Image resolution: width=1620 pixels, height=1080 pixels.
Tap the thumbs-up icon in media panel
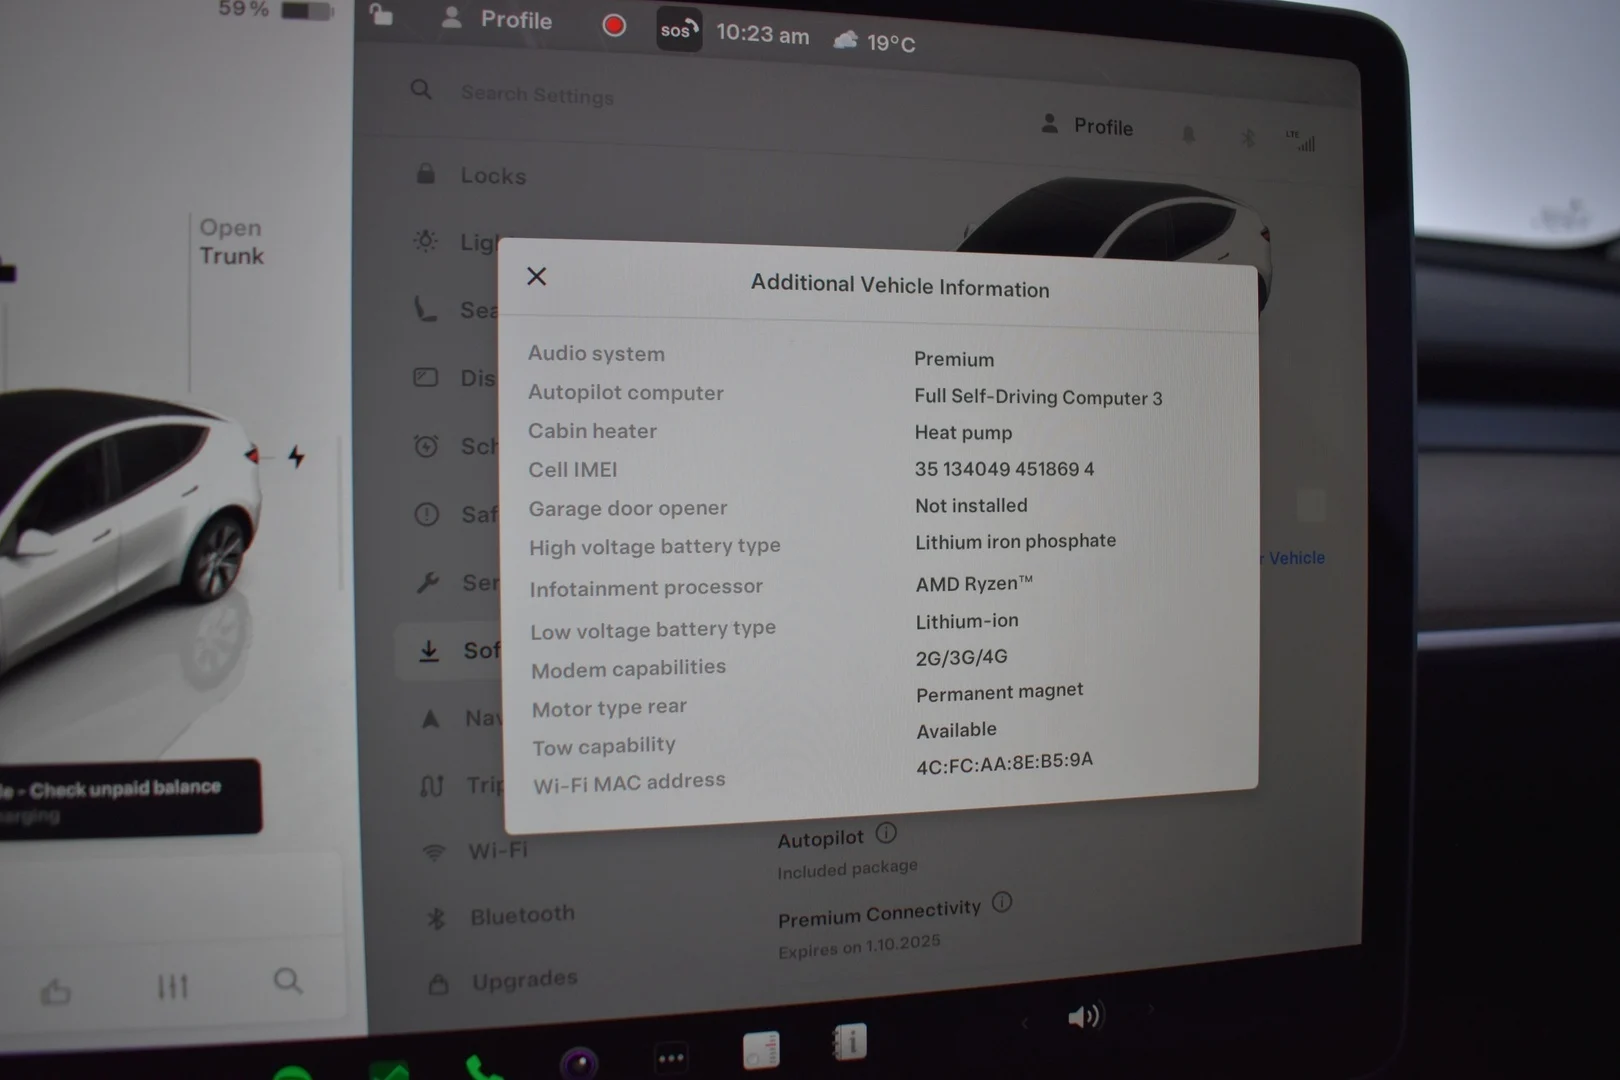point(56,992)
